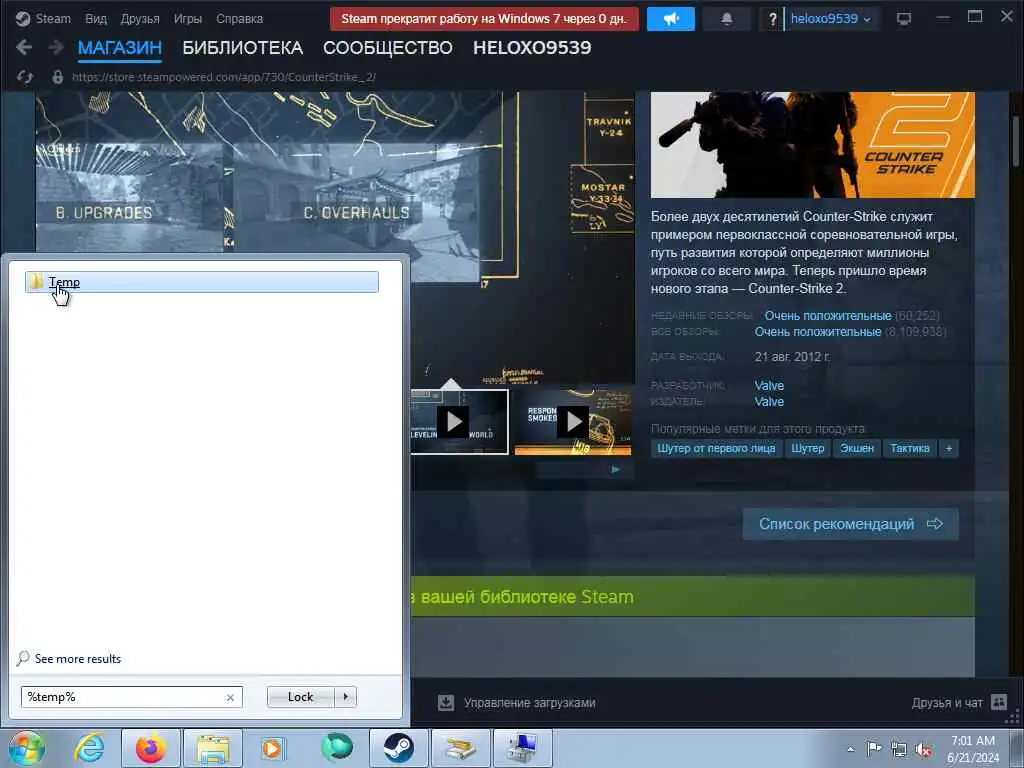This screenshot has height=768, width=1024.
Task: Open Windows Explorer from taskbar
Action: pyautogui.click(x=213, y=748)
